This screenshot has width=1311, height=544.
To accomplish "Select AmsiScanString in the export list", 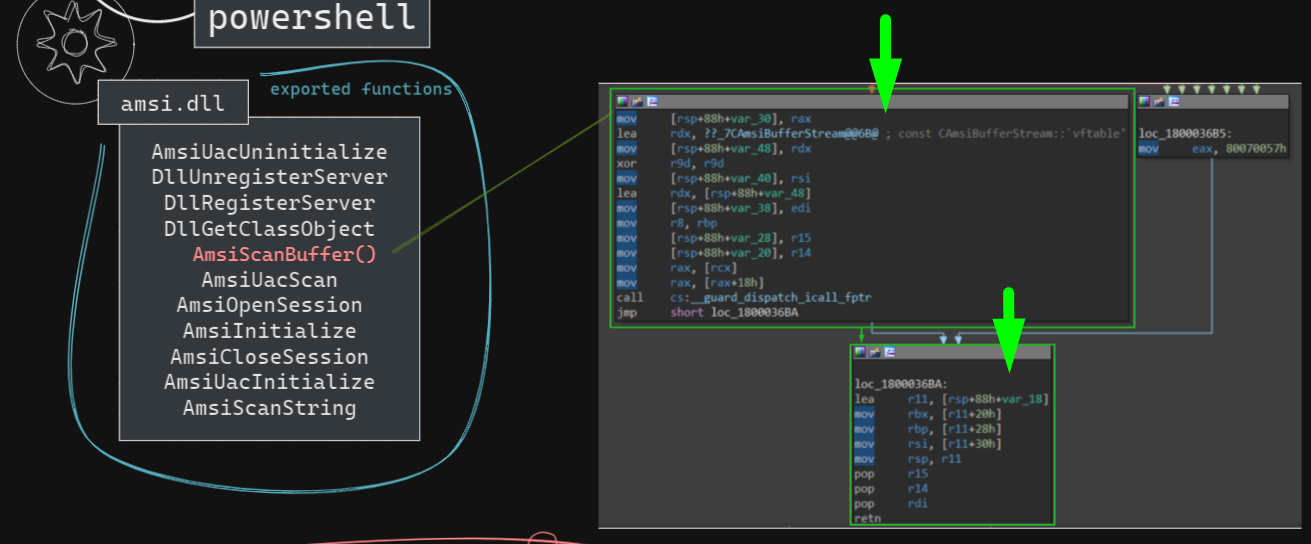I will click(269, 408).
